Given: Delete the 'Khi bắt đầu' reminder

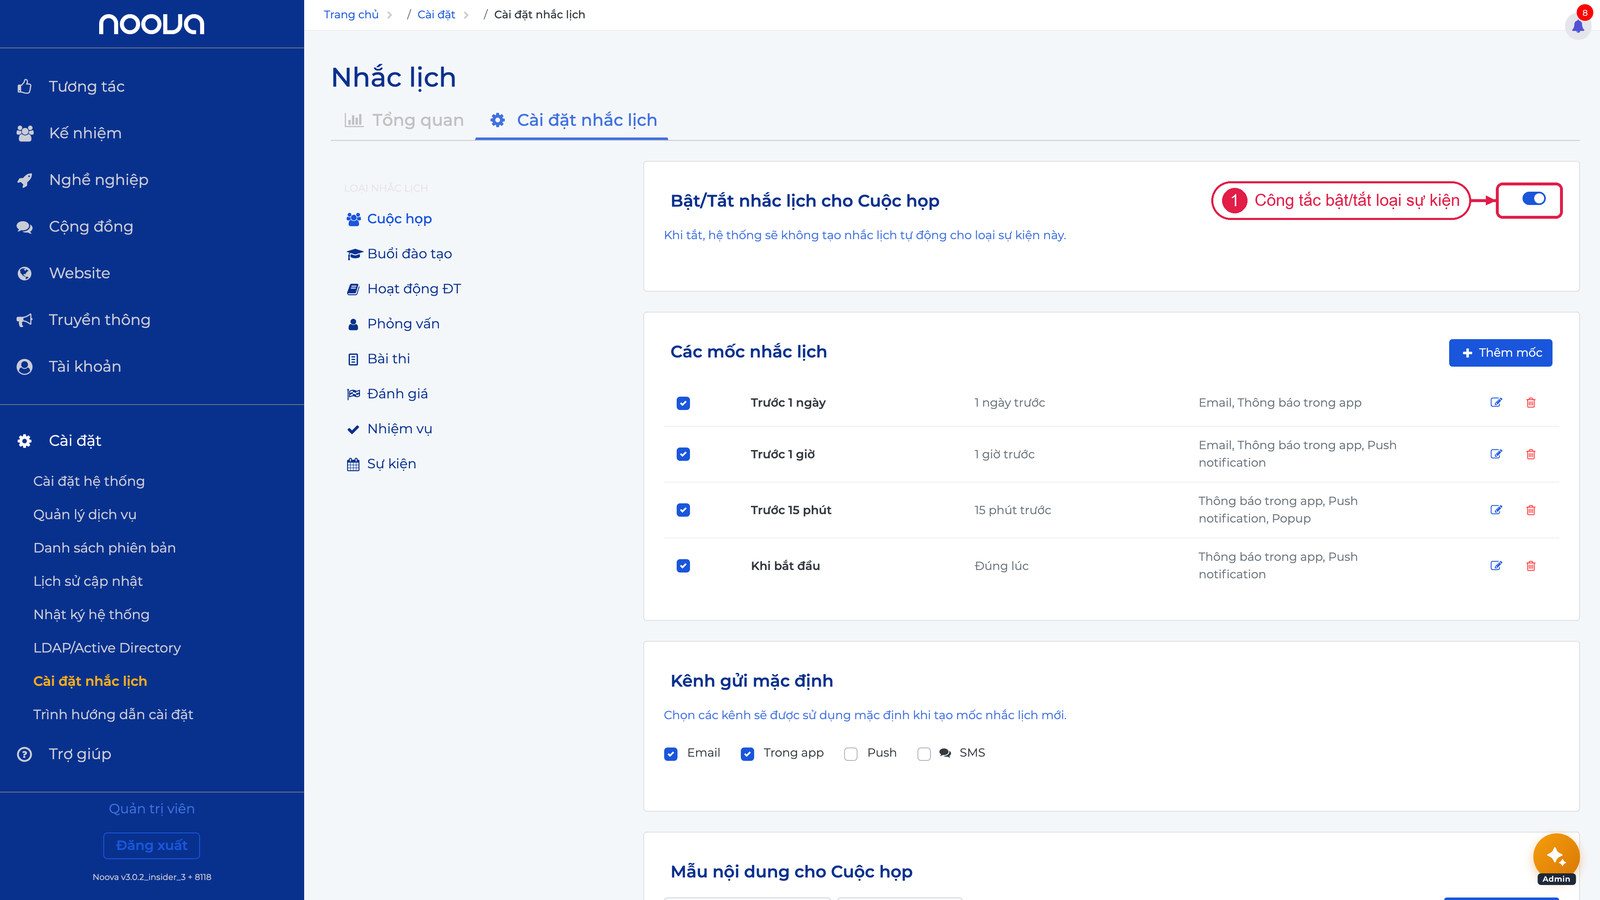Looking at the screenshot, I should (x=1531, y=566).
